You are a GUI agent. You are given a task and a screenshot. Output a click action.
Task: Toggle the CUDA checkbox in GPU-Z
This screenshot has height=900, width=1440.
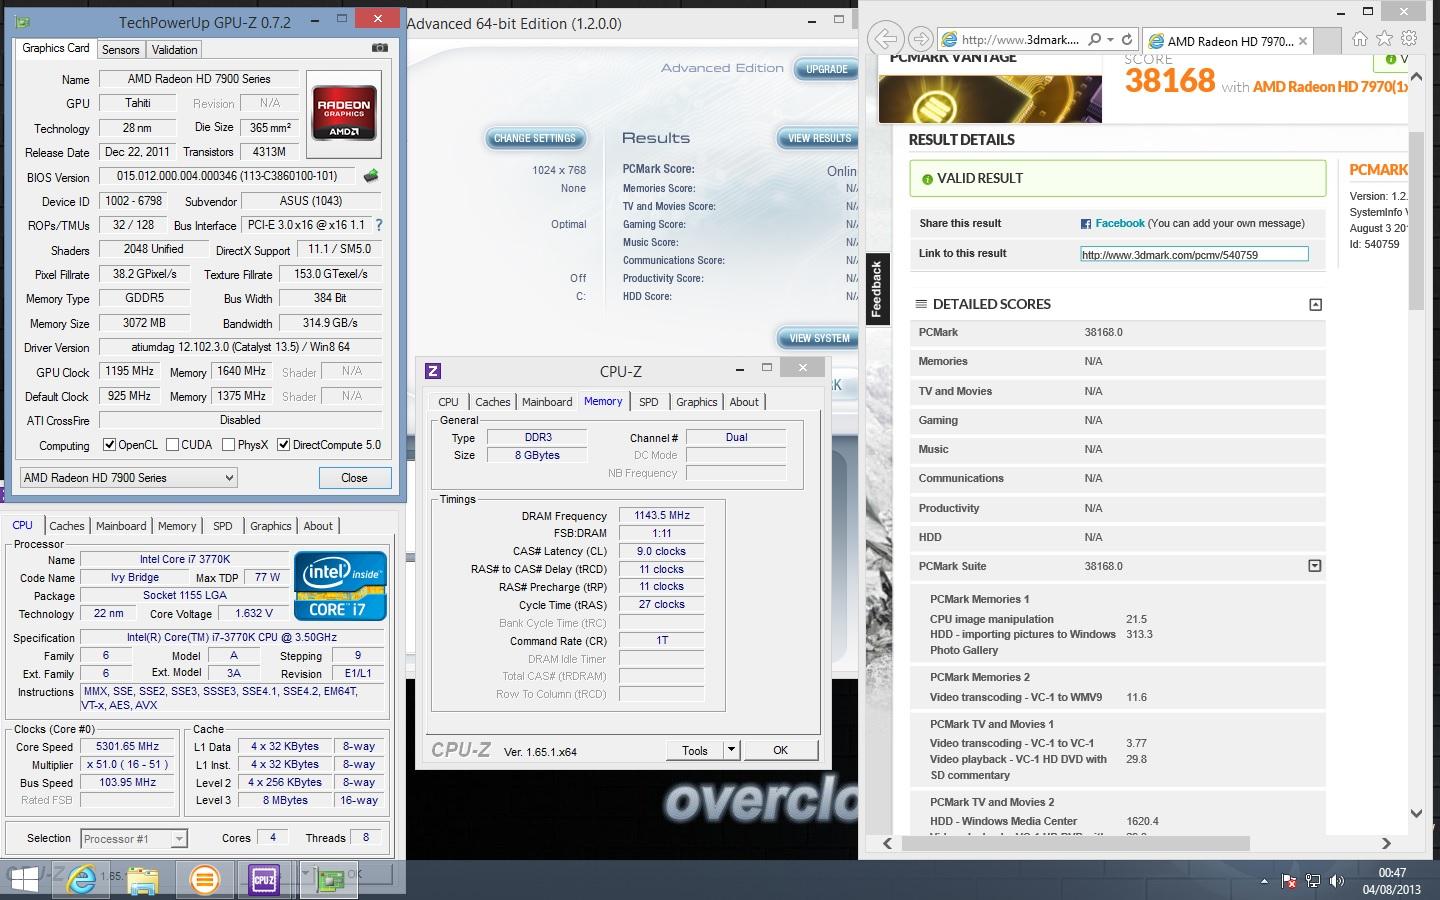[x=172, y=445]
